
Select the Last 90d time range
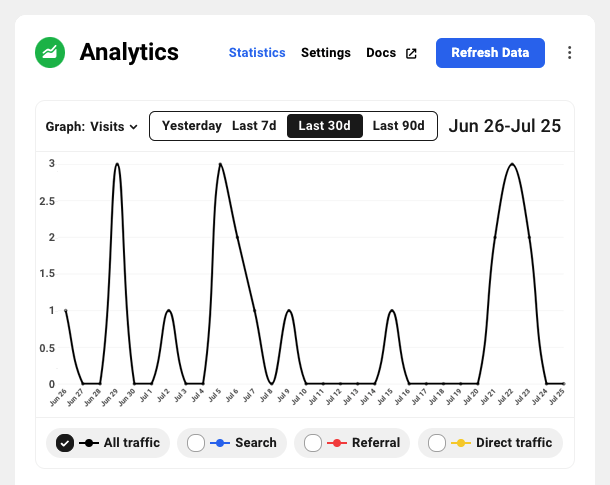(399, 126)
